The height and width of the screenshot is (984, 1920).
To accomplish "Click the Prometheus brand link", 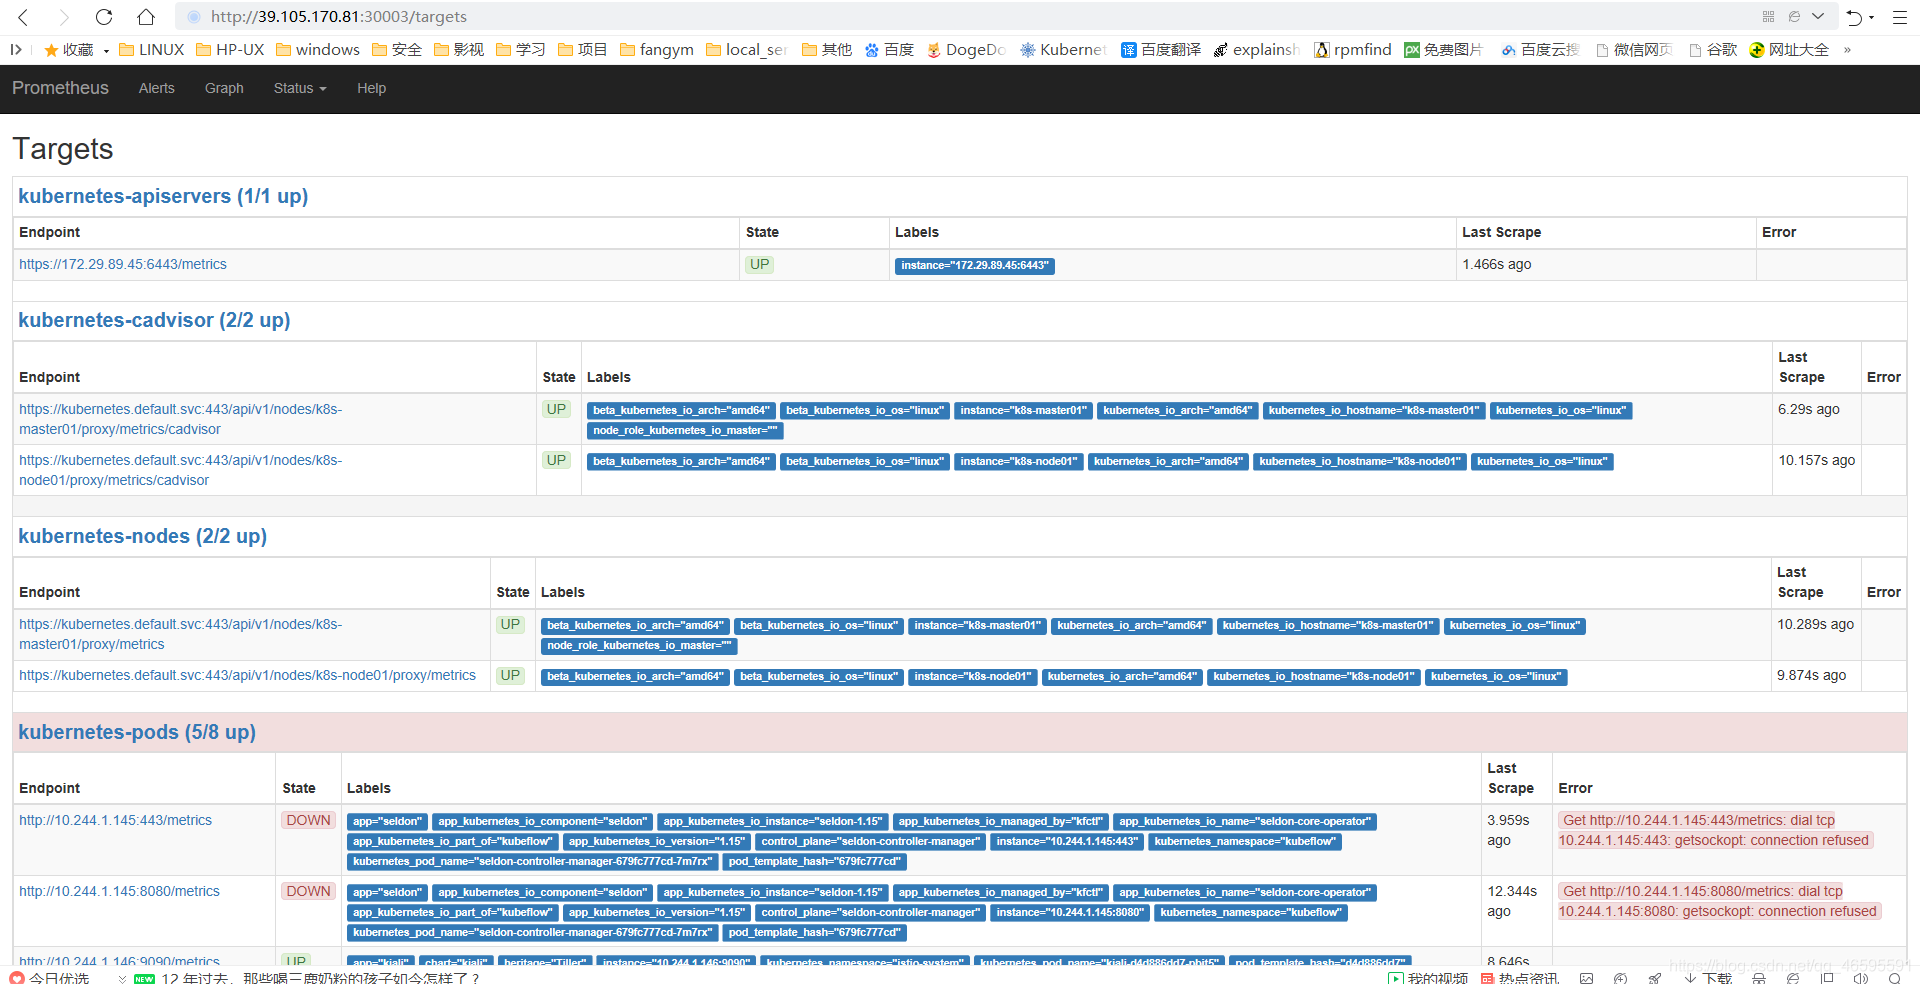I will (60, 88).
